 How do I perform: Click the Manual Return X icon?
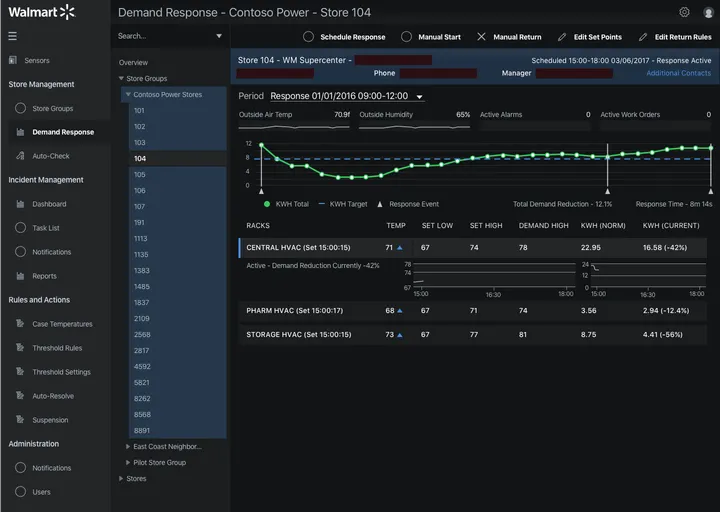point(481,36)
